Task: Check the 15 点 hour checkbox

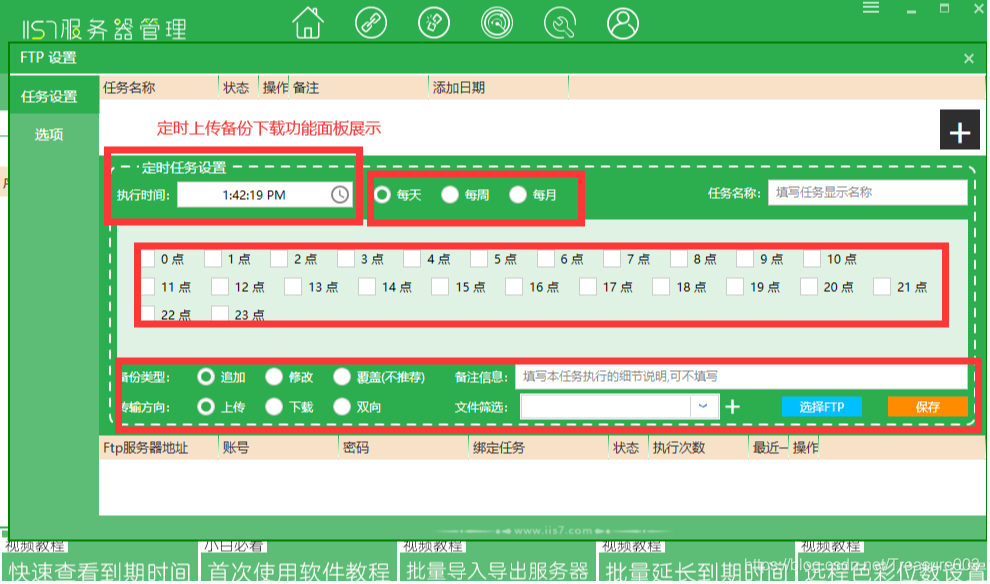Action: pyautogui.click(x=440, y=287)
